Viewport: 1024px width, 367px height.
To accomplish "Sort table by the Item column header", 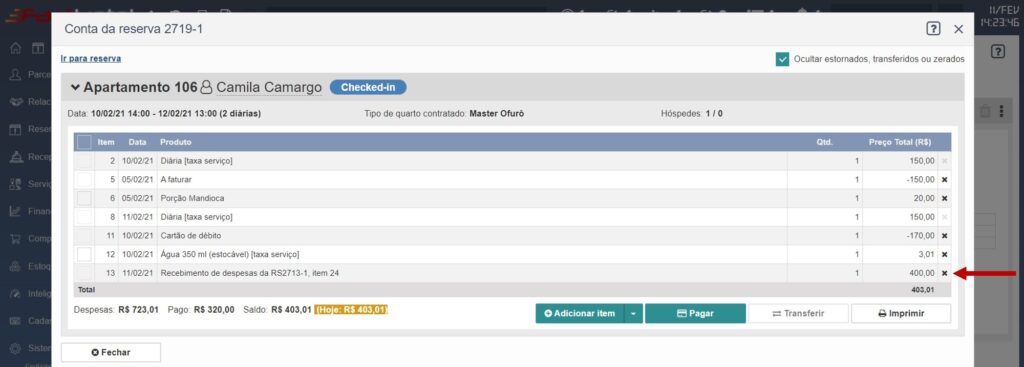I will coord(106,142).
